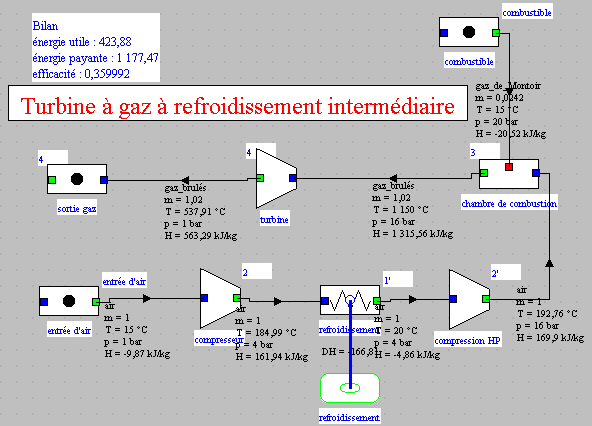Viewport: 592px width, 426px height.
Task: Click the combustible block green outlet port
Action: pos(496,33)
